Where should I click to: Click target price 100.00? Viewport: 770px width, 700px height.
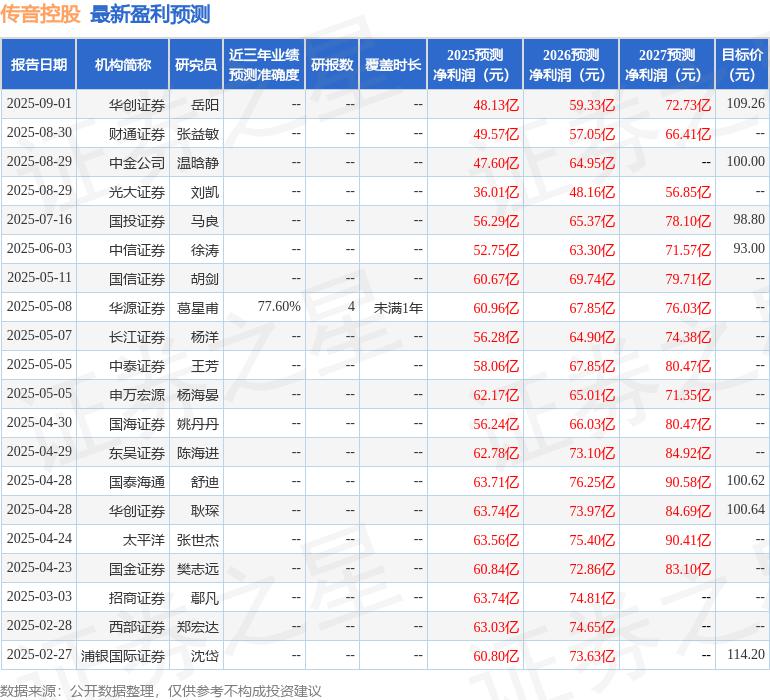coord(745,161)
